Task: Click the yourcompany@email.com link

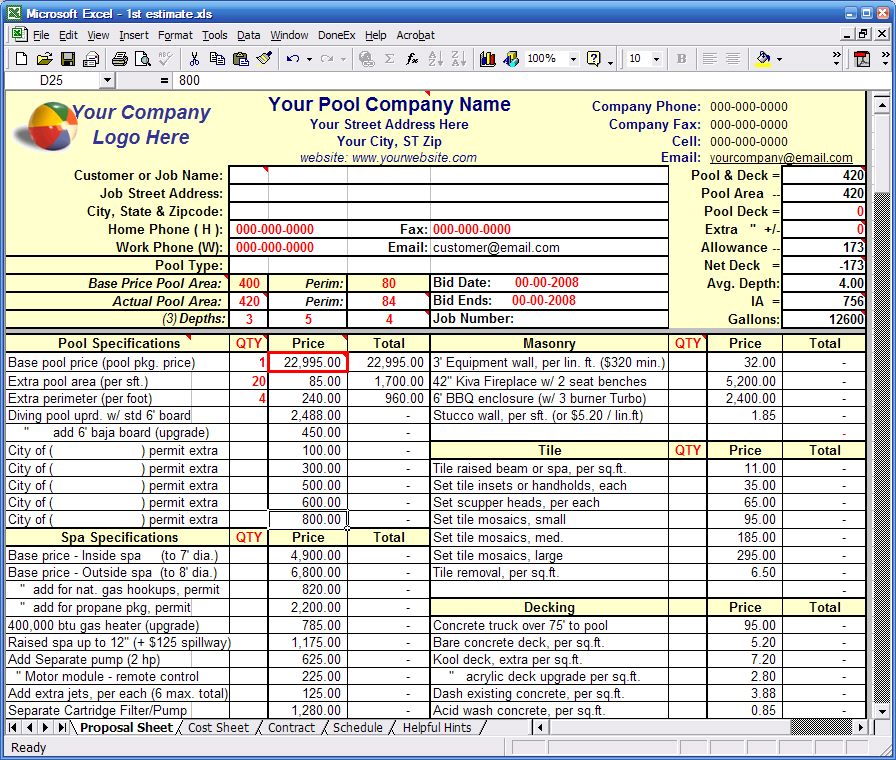Action: click(781, 158)
